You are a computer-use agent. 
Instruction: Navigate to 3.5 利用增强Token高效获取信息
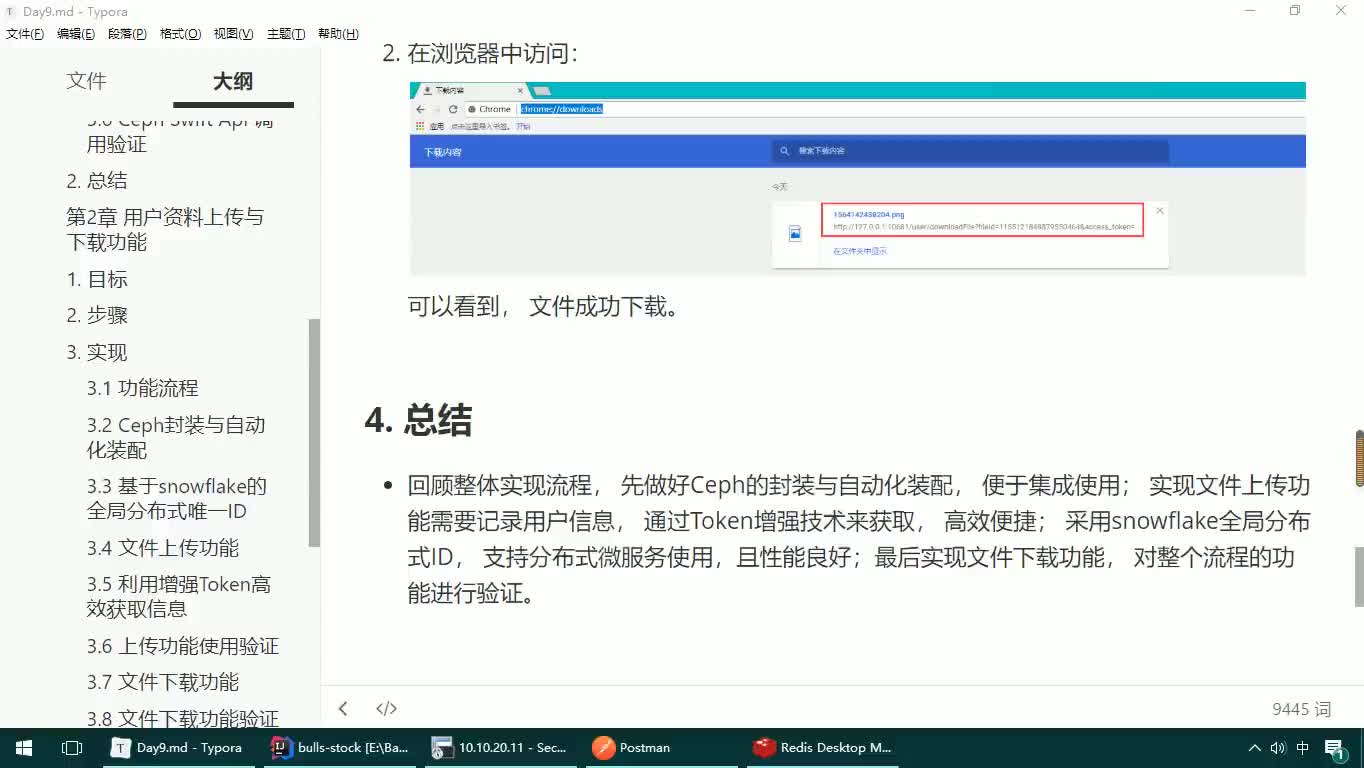click(179, 596)
